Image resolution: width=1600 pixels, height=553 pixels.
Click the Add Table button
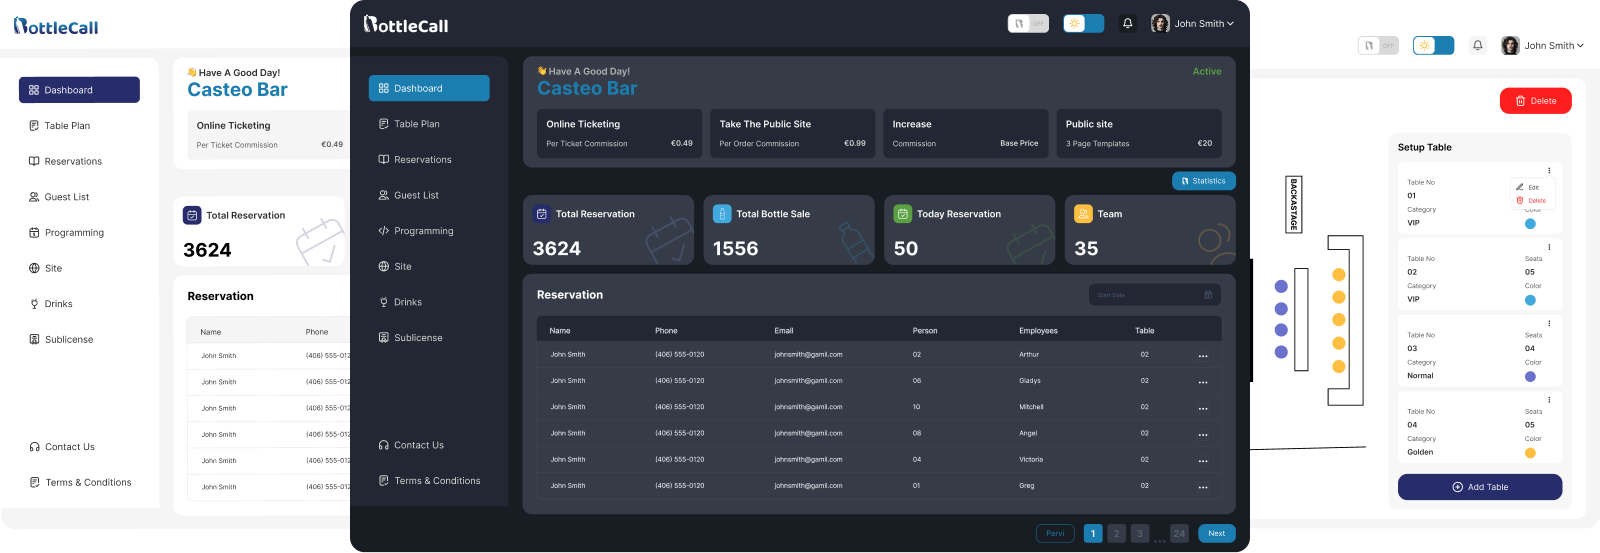tap(1480, 487)
